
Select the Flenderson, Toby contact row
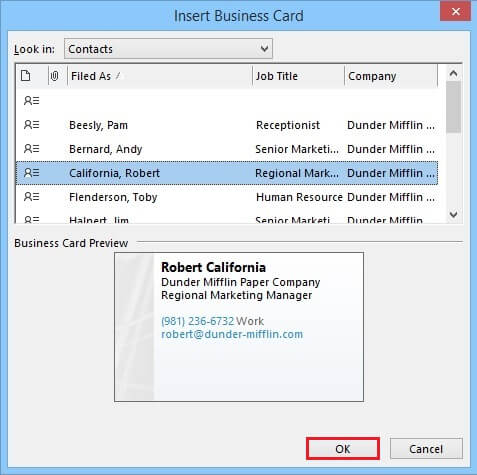tap(227, 197)
